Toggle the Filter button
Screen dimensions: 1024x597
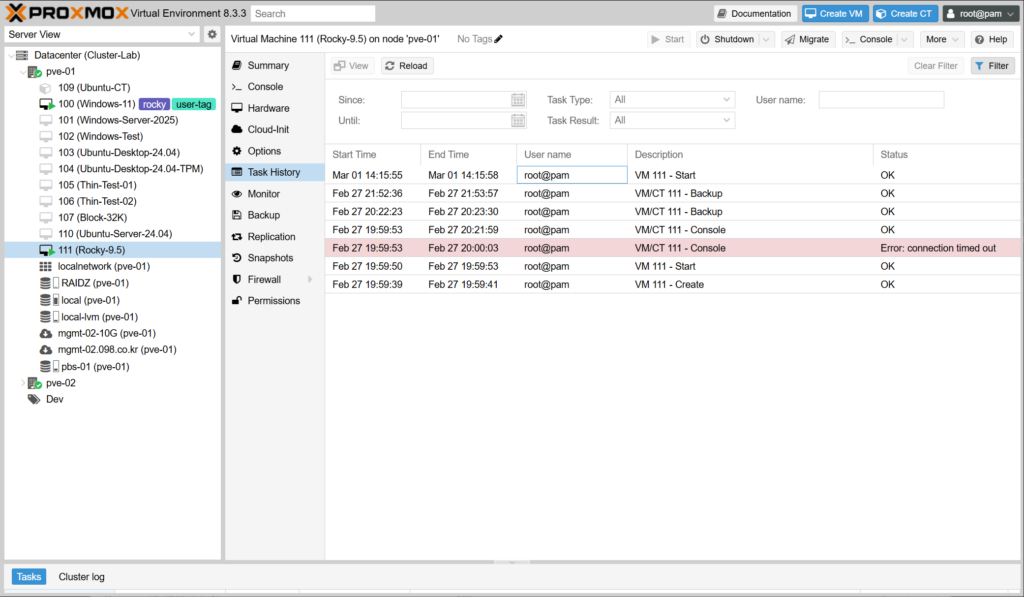click(992, 66)
